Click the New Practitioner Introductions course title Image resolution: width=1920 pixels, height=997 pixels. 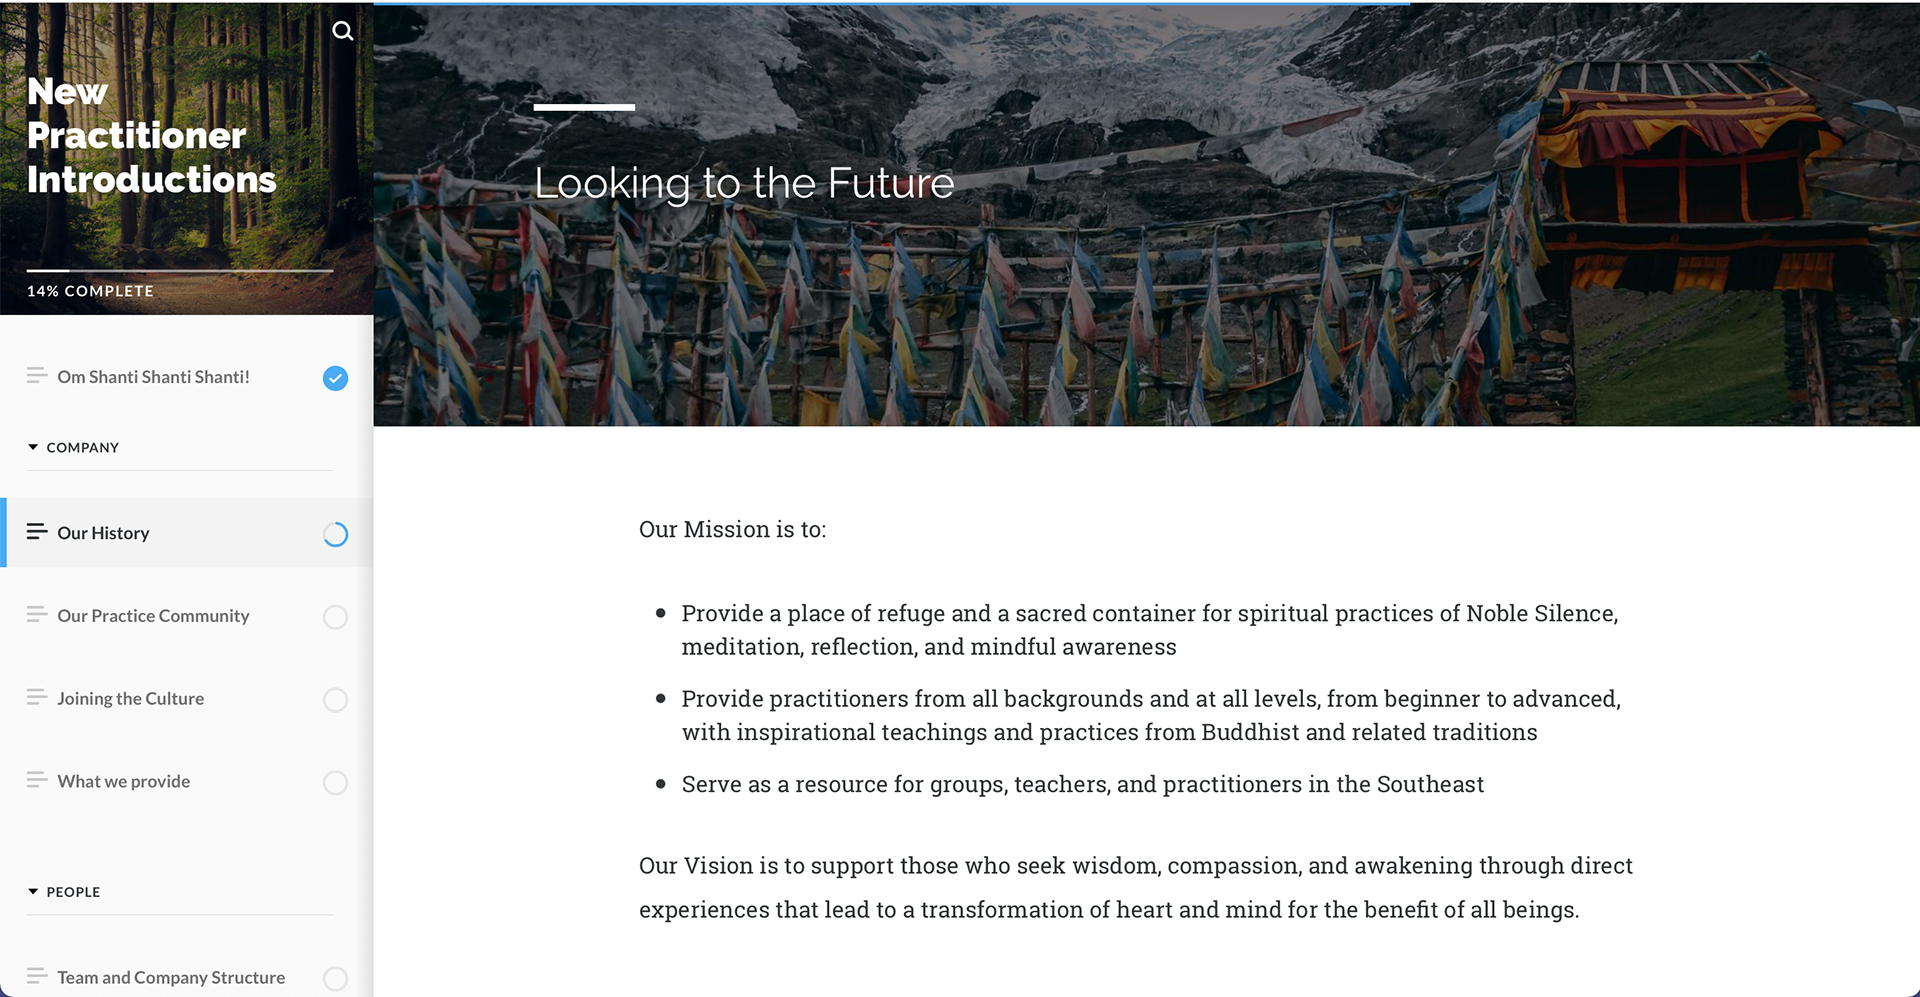(151, 136)
